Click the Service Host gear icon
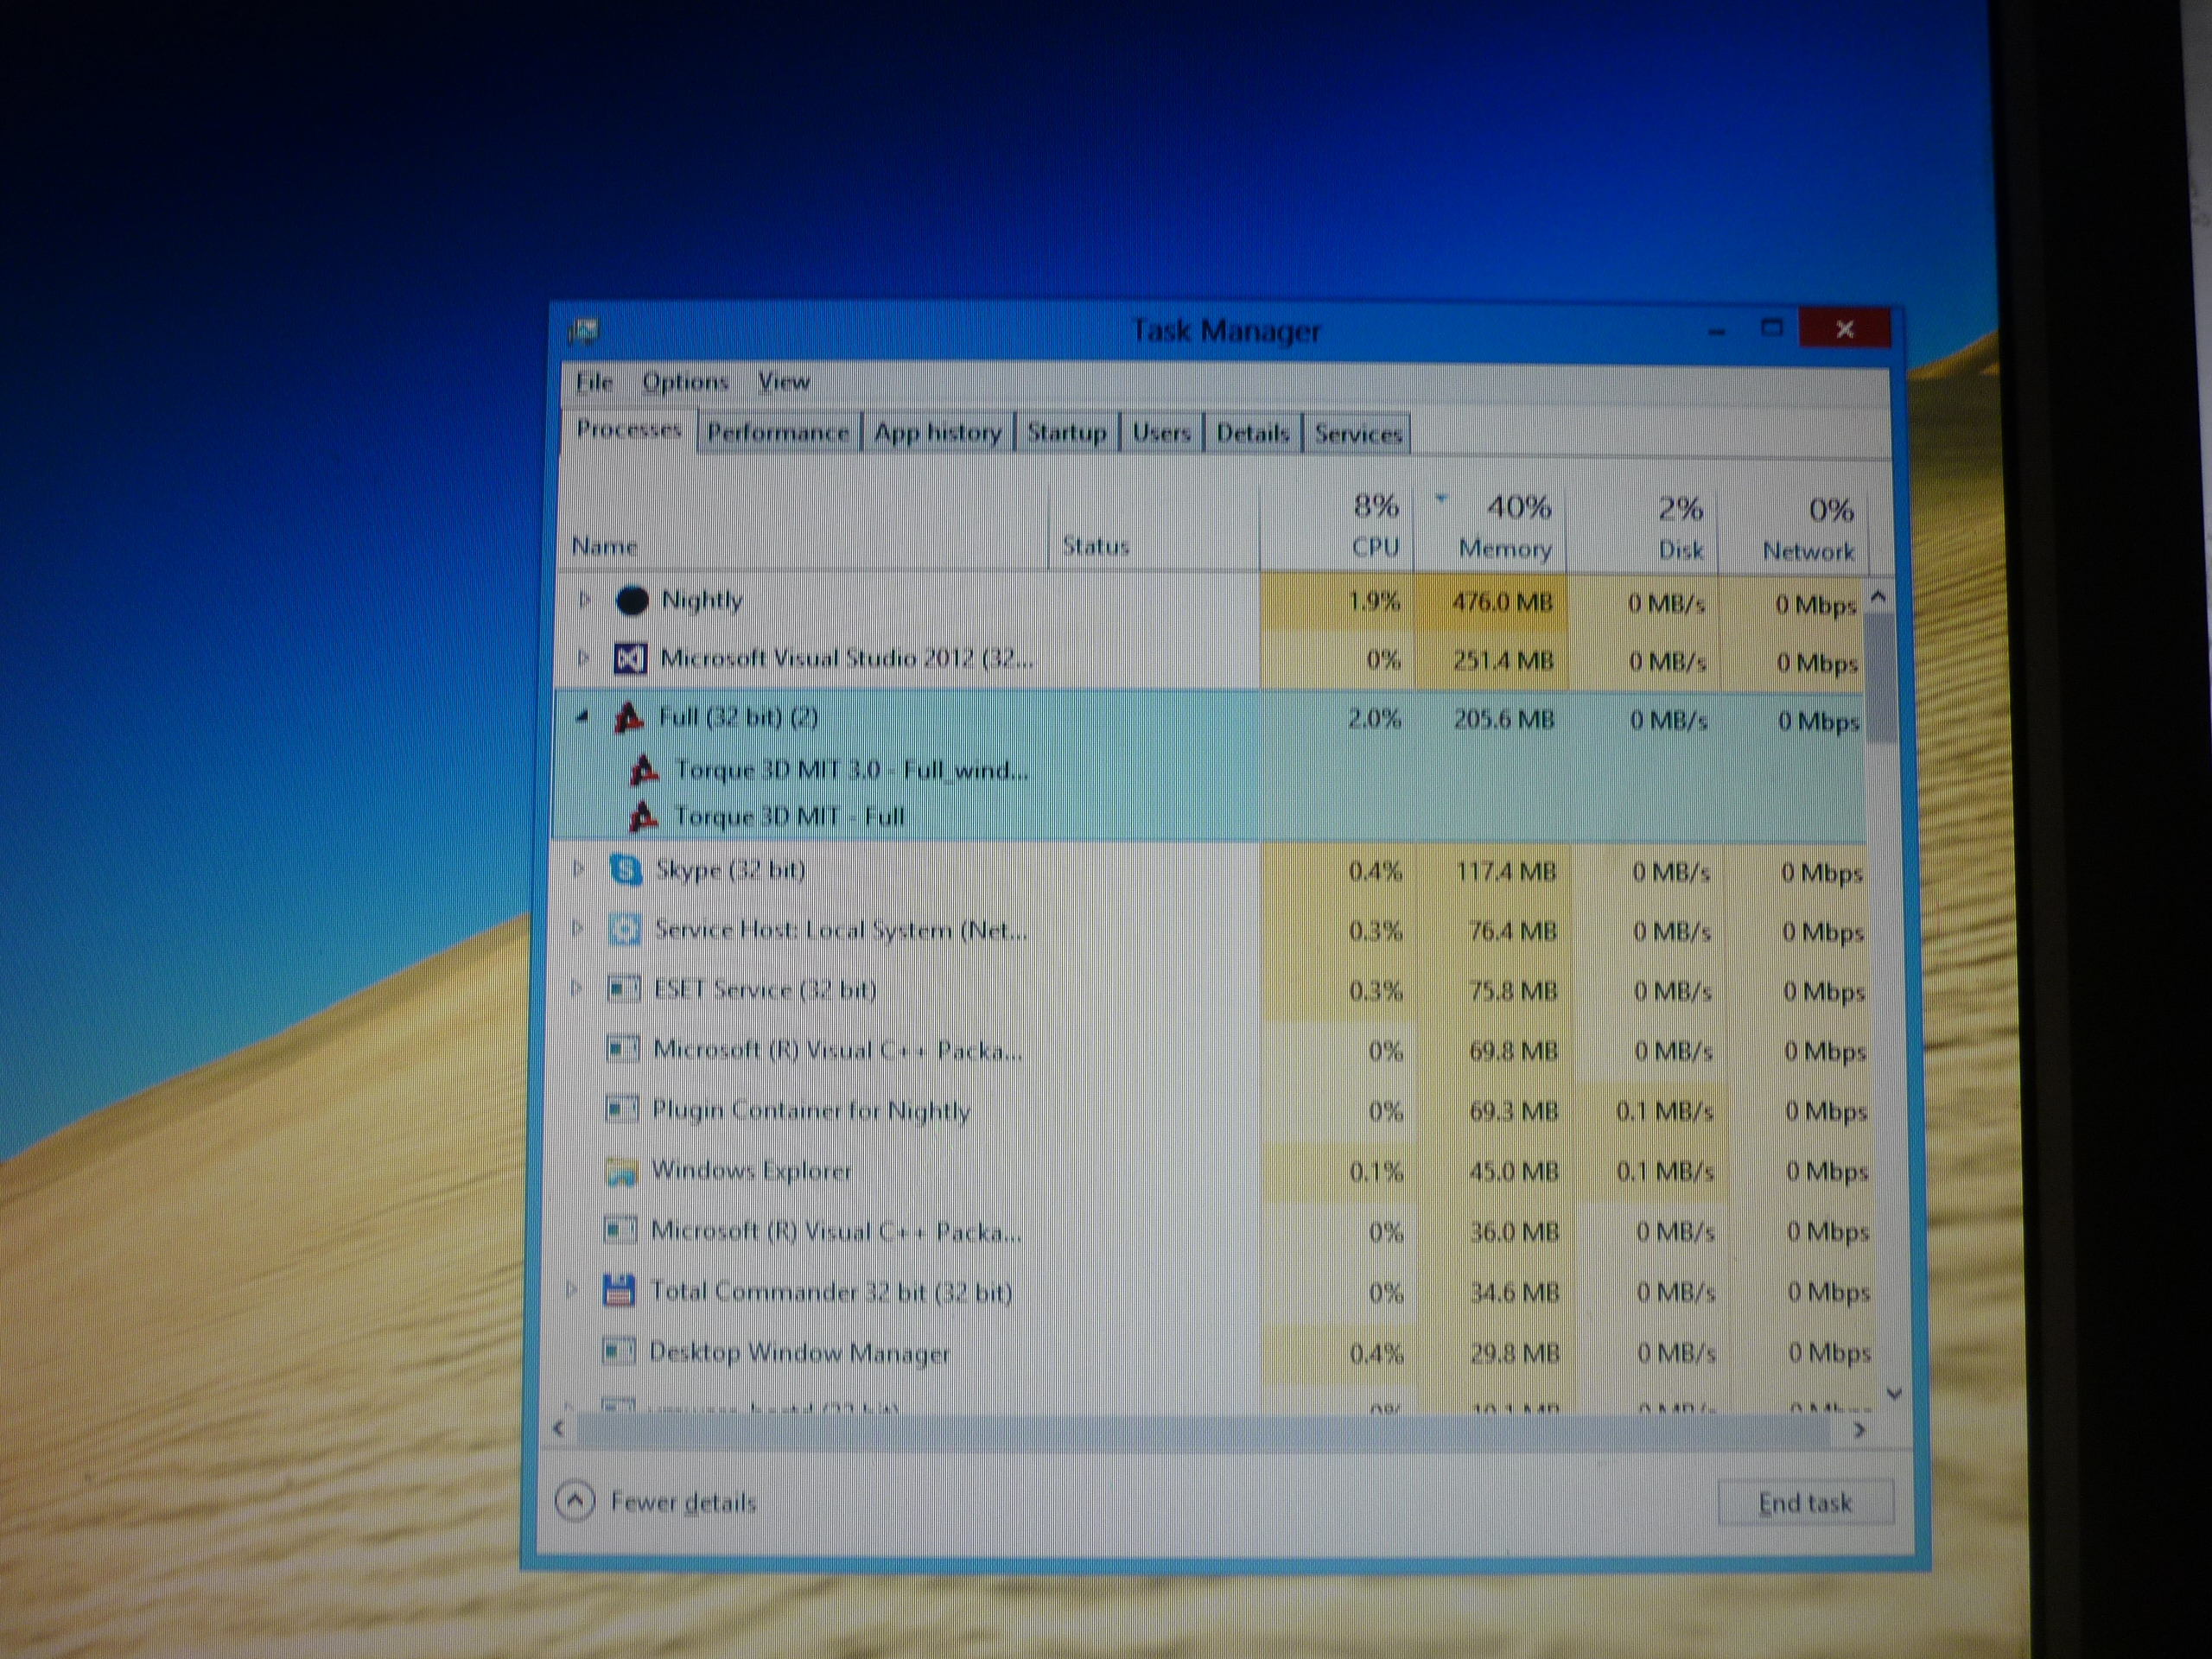Viewport: 2212px width, 1659px height. 624,930
